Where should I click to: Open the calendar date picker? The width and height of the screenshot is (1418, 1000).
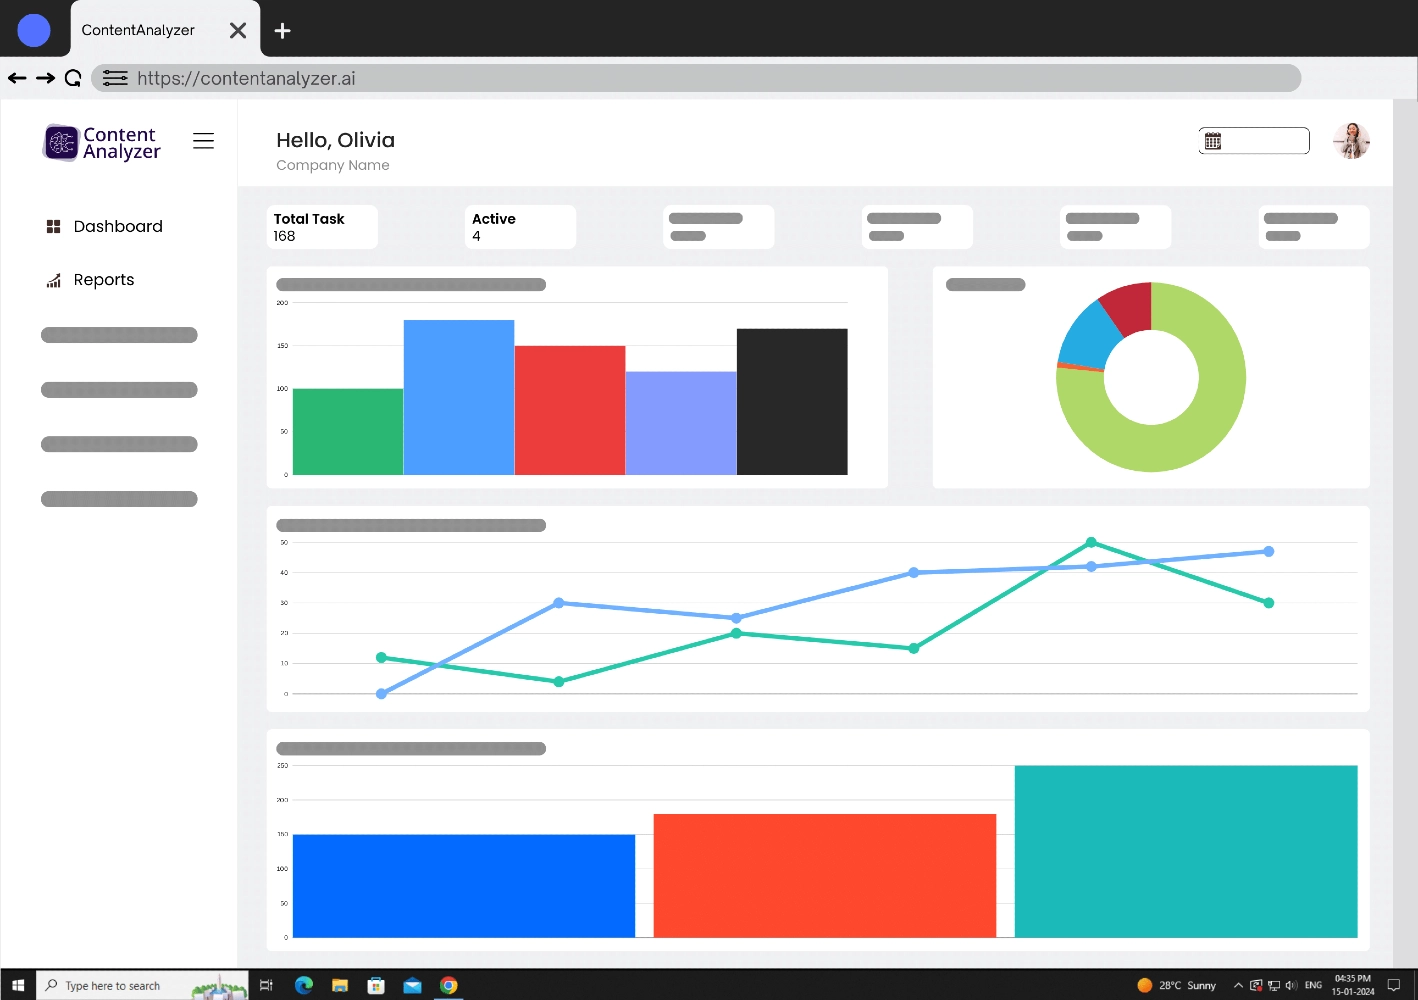(x=1213, y=140)
